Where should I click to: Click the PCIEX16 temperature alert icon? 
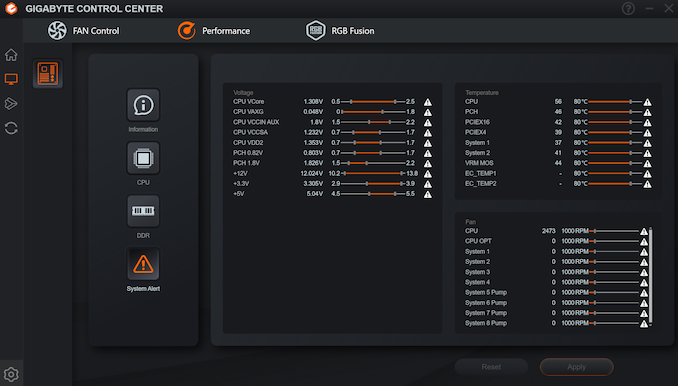[647, 122]
